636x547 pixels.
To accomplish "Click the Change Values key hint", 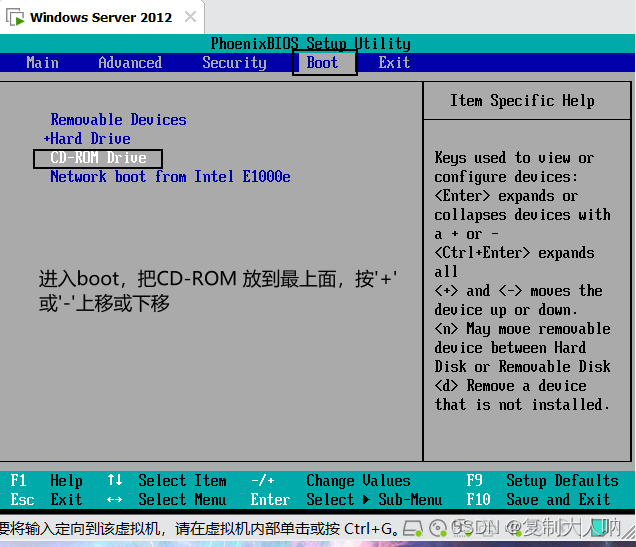I will point(331,481).
